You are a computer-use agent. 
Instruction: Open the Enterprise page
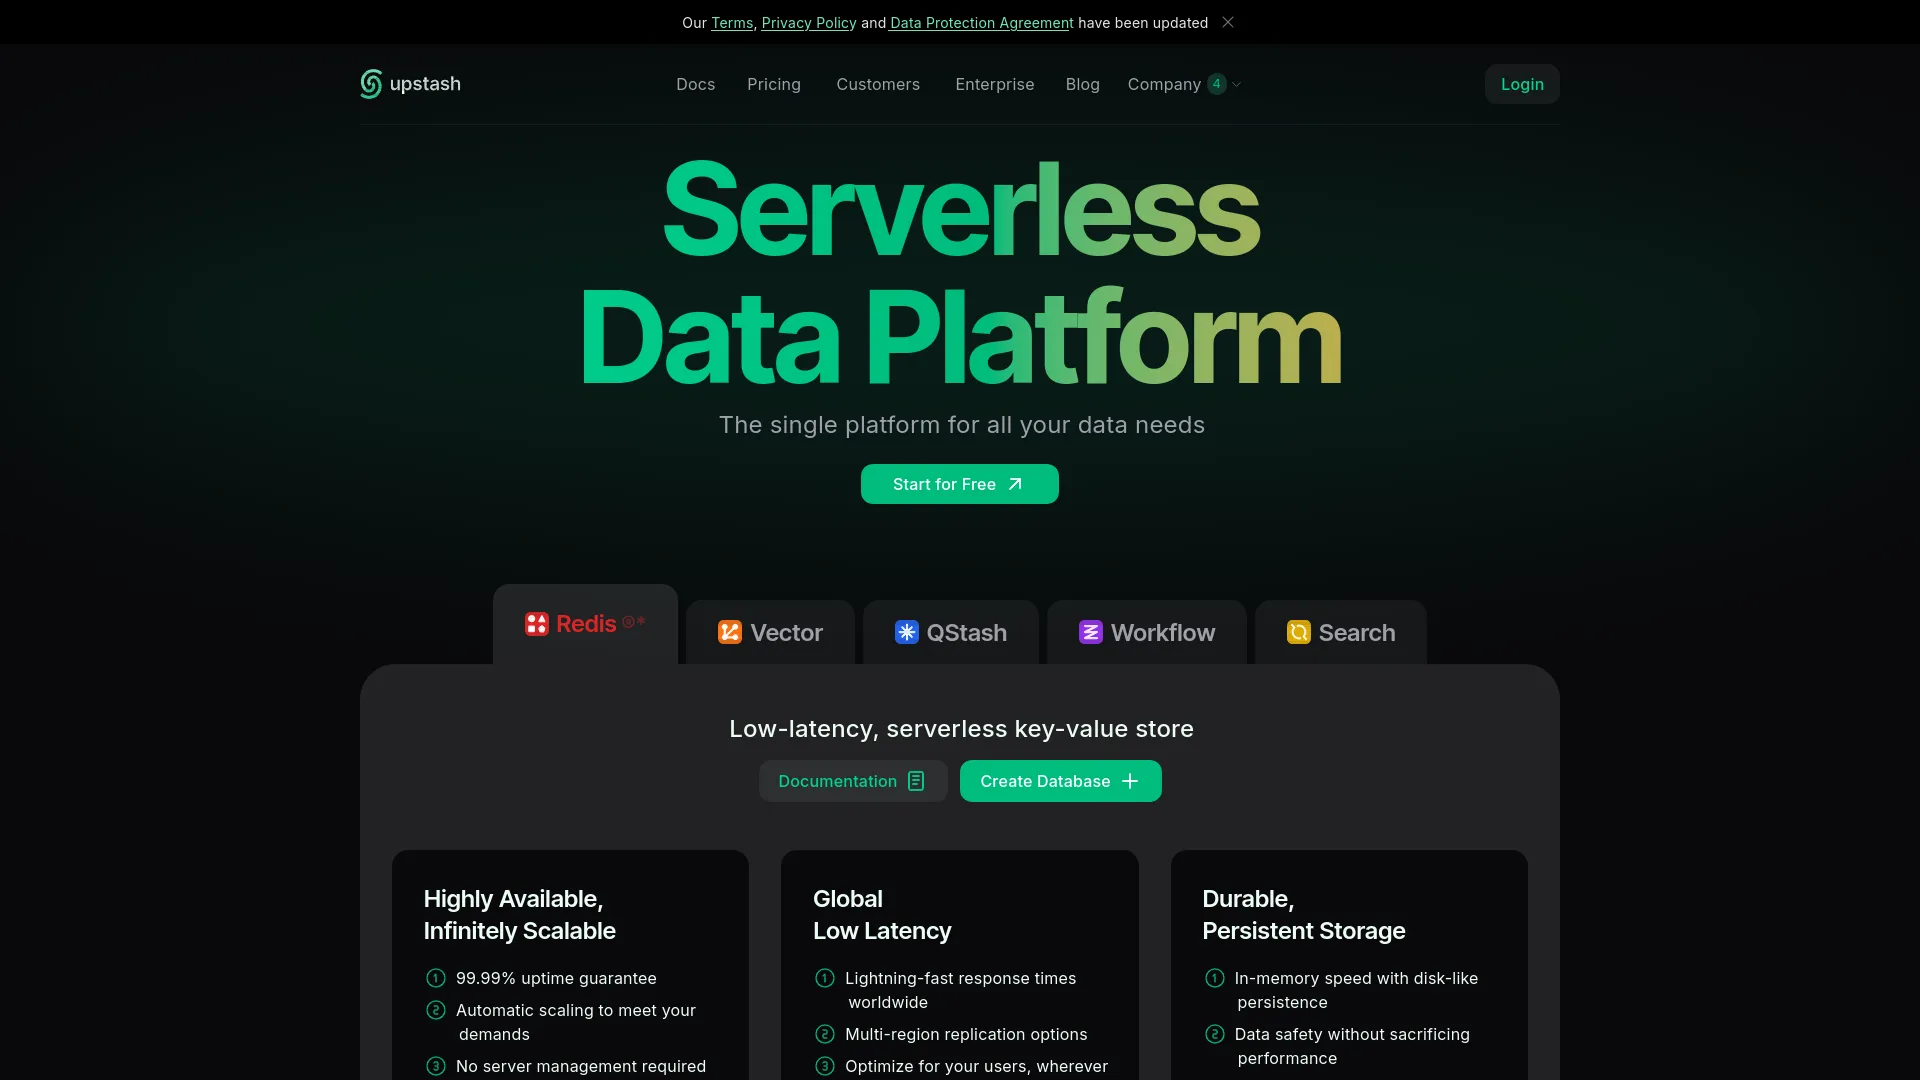(x=995, y=84)
